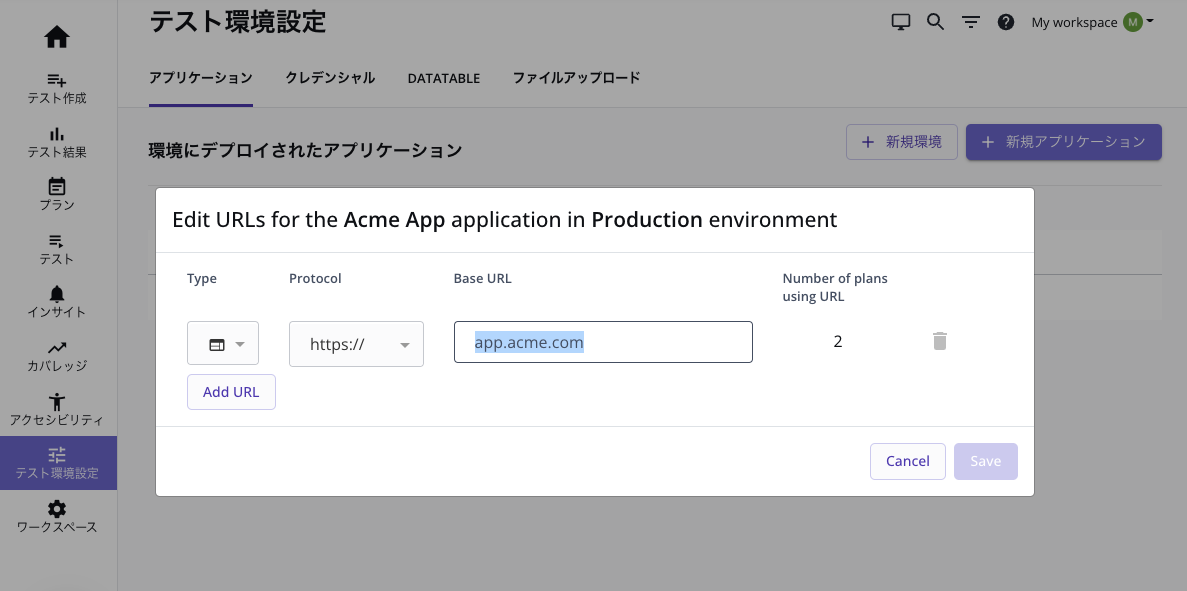This screenshot has height=591, width=1187.
Task: Open アクセシビリティ in sidebar
Action: (x=57, y=409)
